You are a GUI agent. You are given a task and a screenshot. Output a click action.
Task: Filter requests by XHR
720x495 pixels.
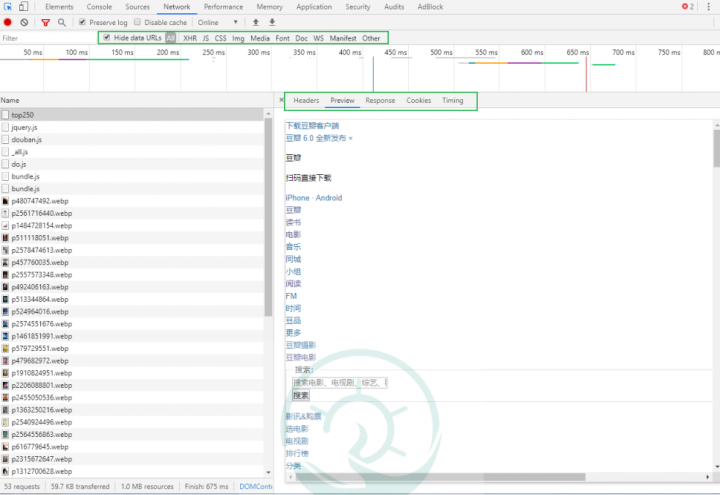coord(190,38)
